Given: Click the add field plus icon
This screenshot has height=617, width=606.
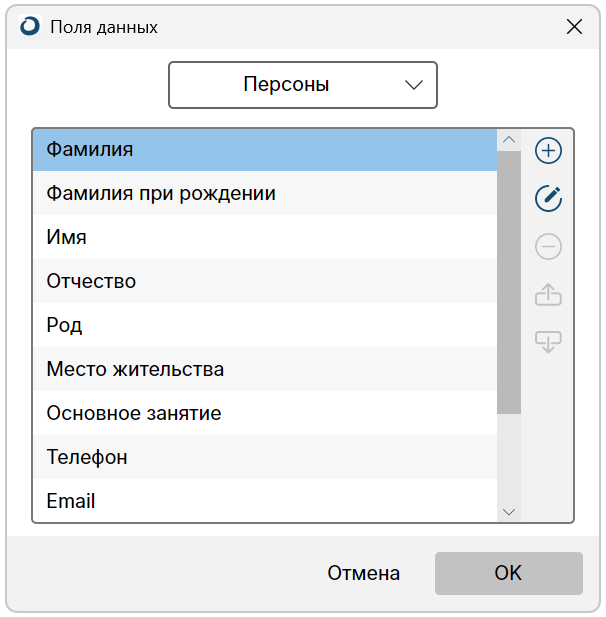Looking at the screenshot, I should (x=548, y=150).
